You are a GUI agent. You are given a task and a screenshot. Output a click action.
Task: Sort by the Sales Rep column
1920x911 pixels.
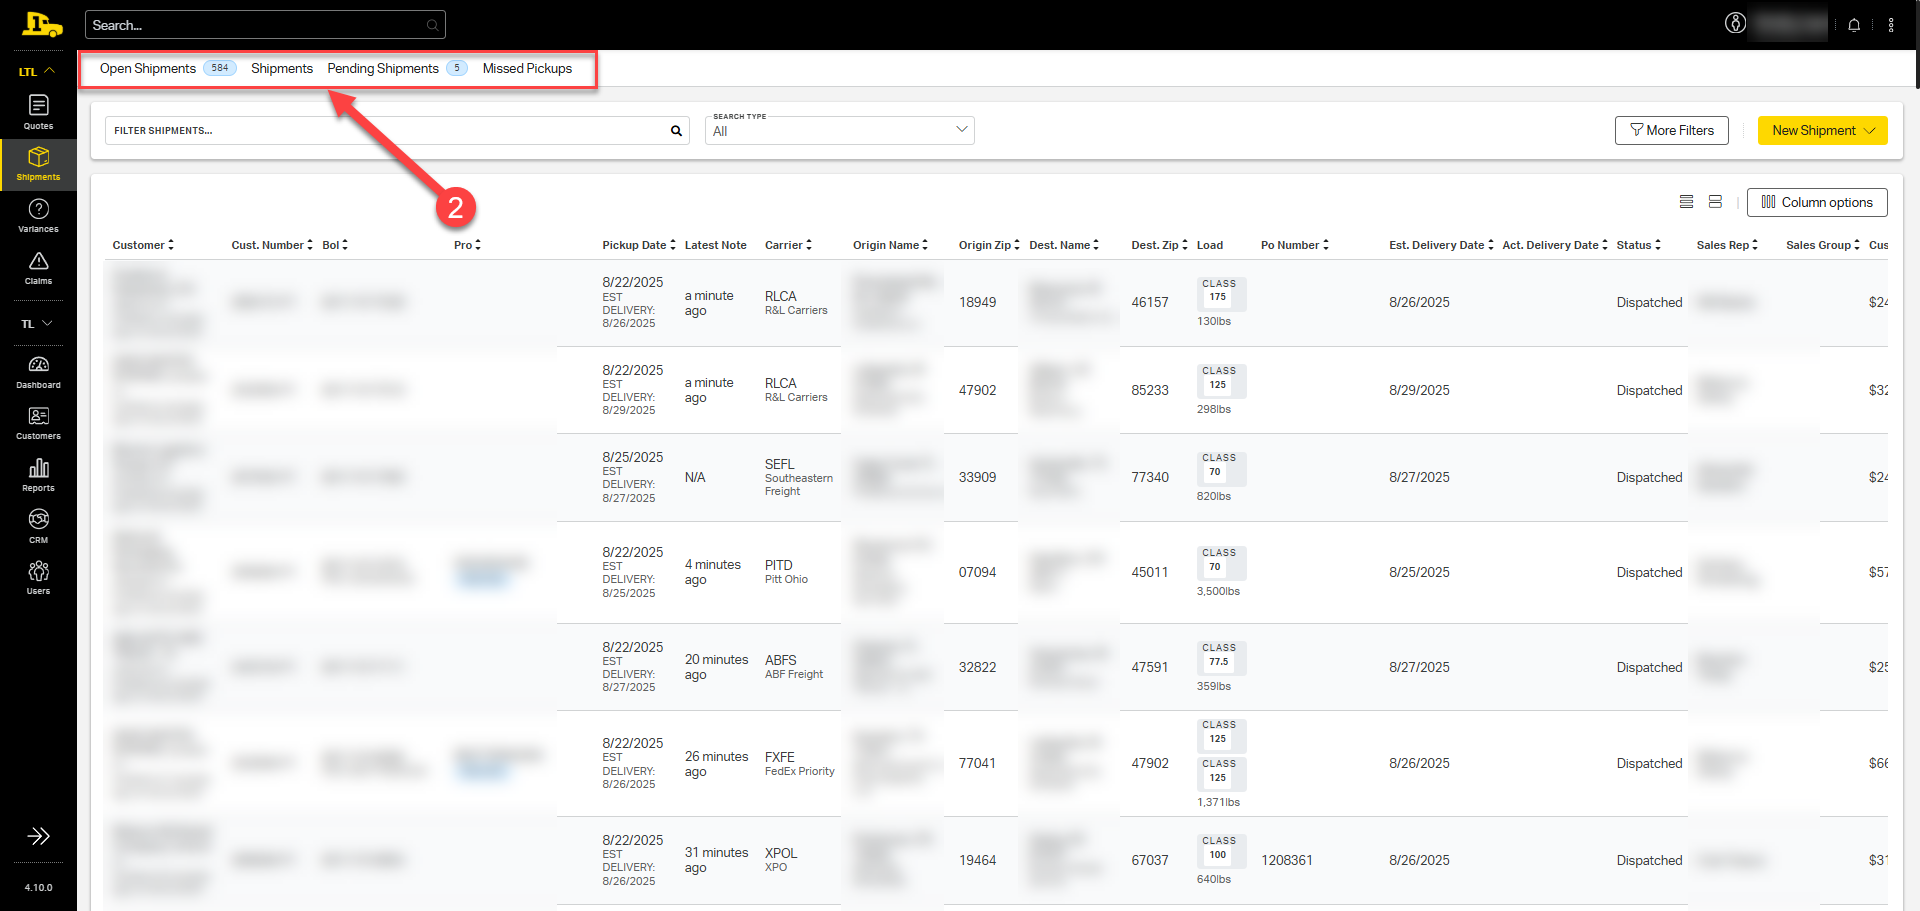1727,245
